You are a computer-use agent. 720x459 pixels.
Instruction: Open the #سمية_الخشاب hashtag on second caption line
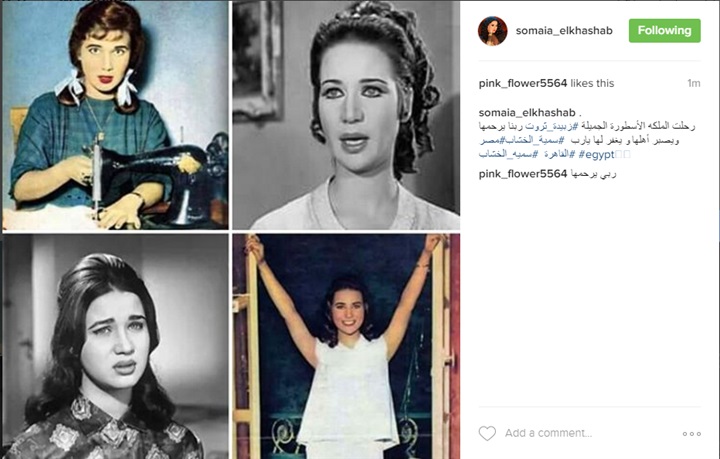[534, 140]
